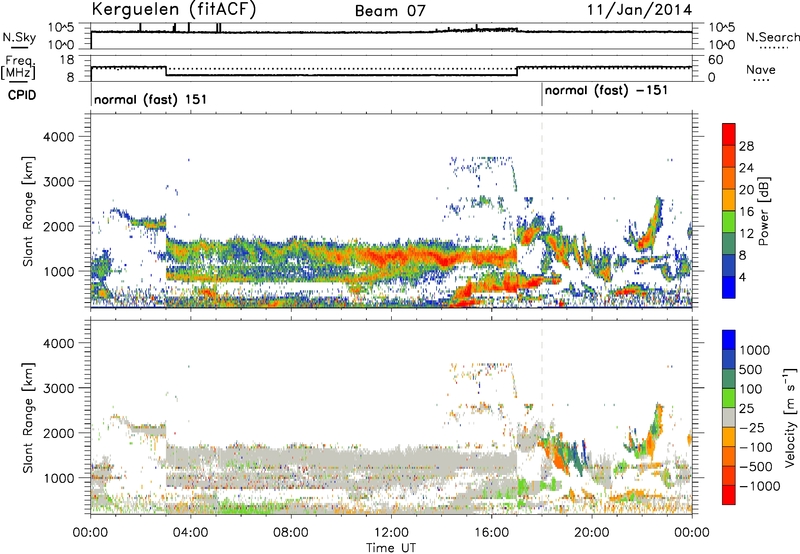Click the date '11/Jan/2014'
This screenshot has height=554, width=800.
pos(639,10)
